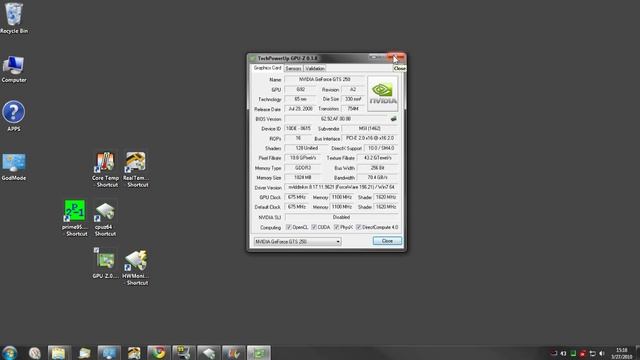This screenshot has width=640, height=360.
Task: Select the Core Temp shortcut icon
Action: click(105, 170)
